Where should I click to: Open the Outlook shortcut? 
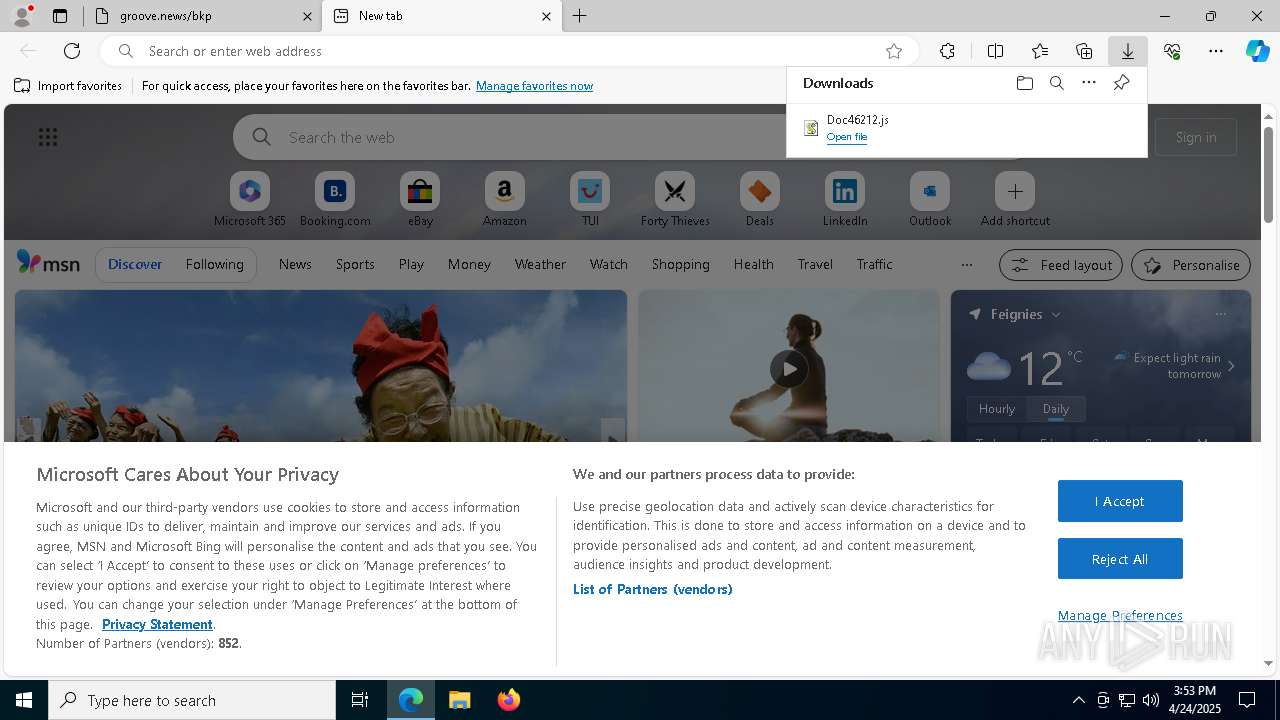(x=930, y=200)
